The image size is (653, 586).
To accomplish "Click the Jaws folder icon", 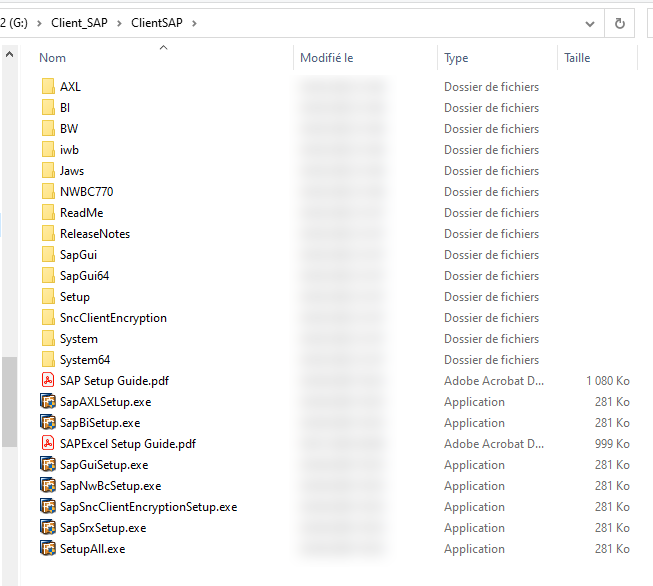I will pyautogui.click(x=48, y=171).
